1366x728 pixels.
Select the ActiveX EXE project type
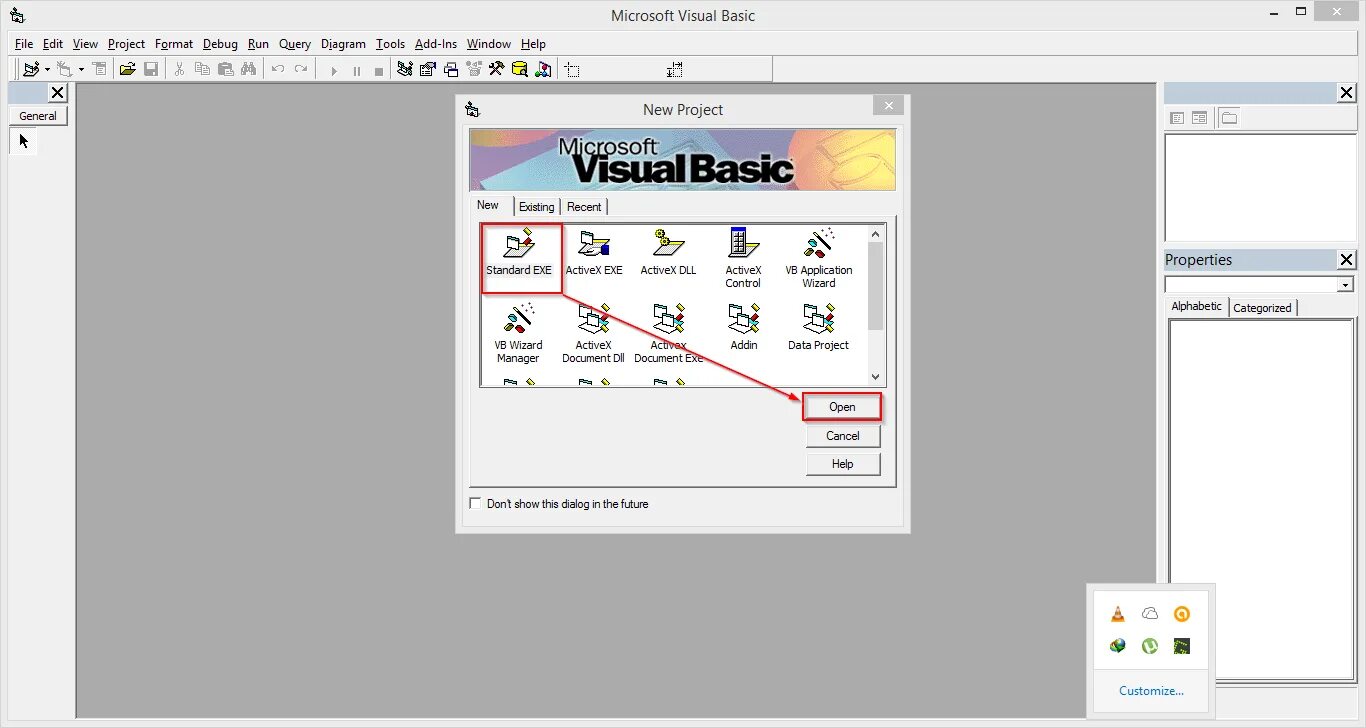pos(594,253)
